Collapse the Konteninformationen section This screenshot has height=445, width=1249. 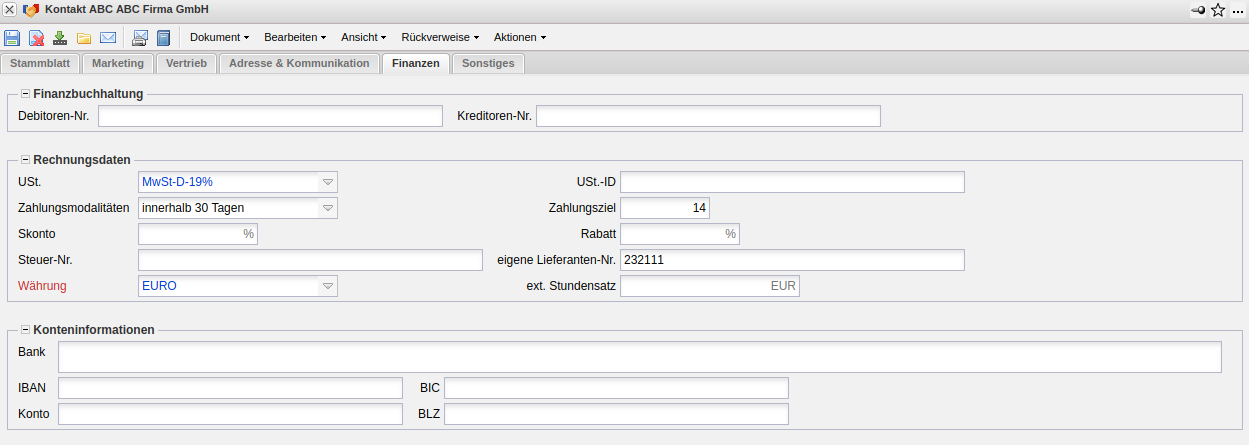coord(25,330)
